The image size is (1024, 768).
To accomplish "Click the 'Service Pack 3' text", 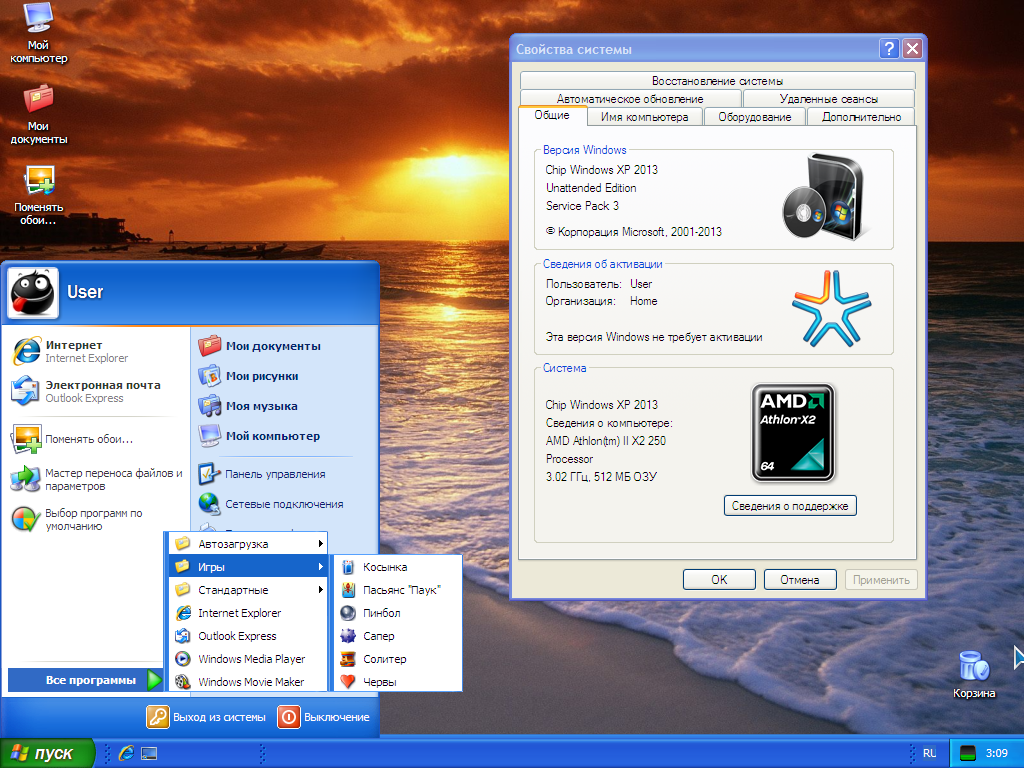I will [583, 206].
